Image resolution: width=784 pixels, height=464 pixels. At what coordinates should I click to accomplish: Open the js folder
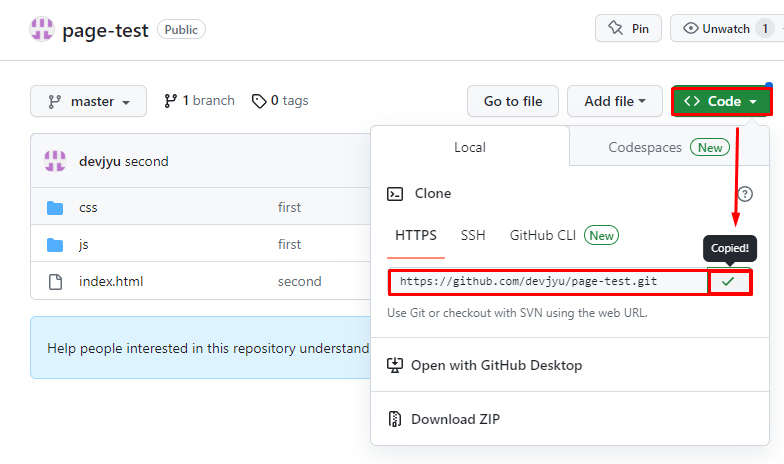pyautogui.click(x=84, y=244)
